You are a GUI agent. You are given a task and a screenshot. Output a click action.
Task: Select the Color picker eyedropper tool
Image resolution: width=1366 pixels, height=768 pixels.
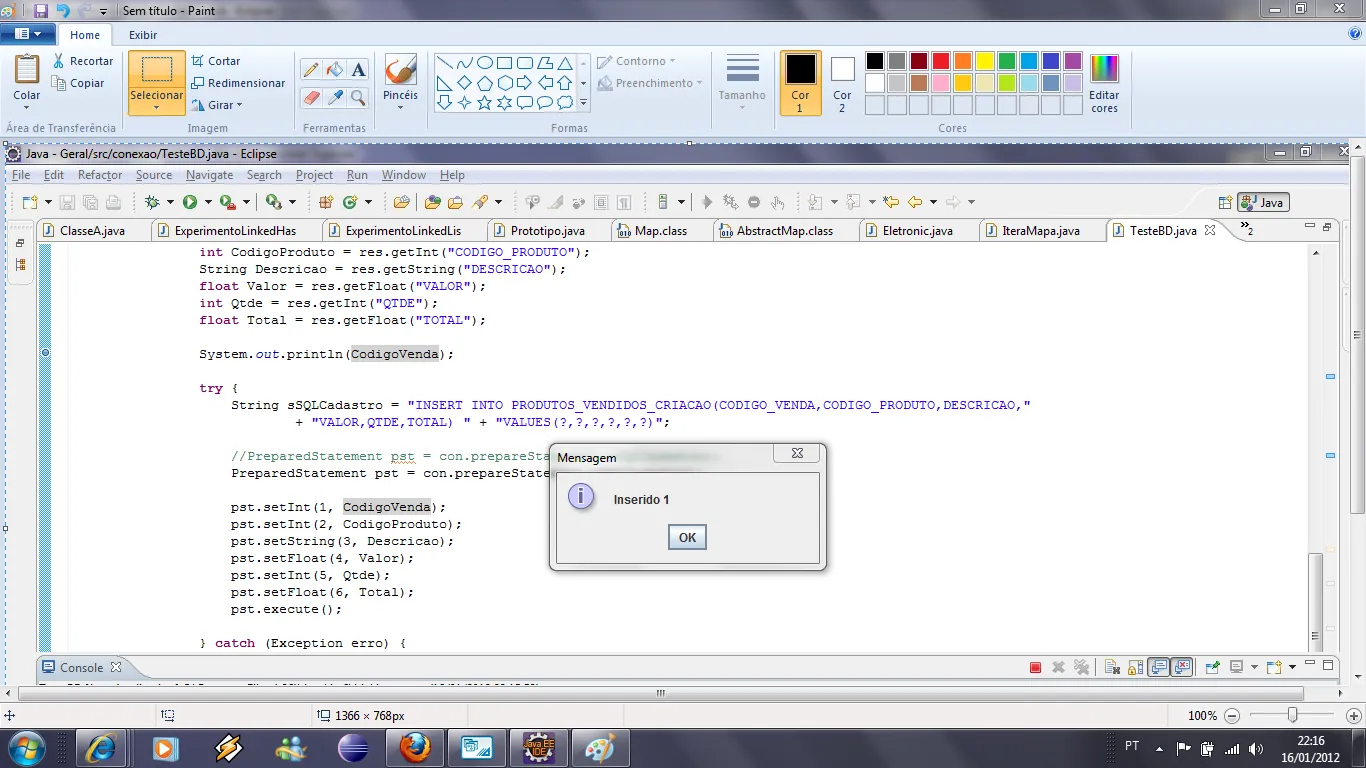click(x=335, y=97)
